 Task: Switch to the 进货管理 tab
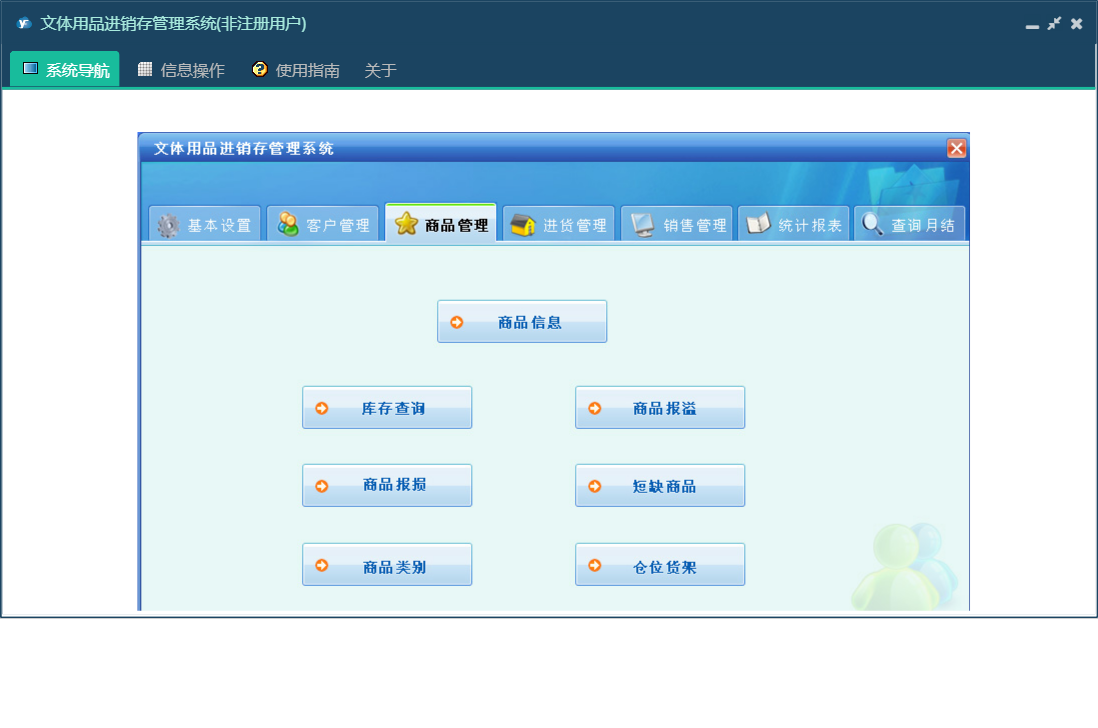[x=559, y=224]
